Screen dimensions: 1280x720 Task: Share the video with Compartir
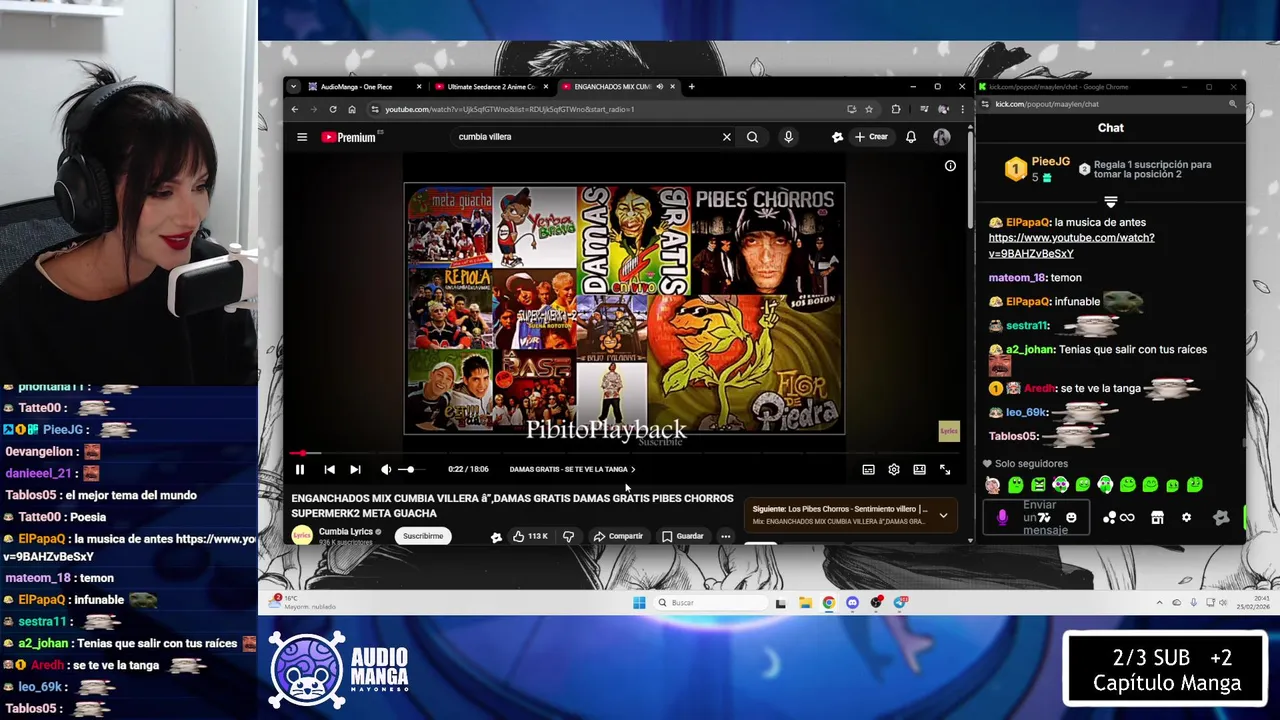(618, 536)
